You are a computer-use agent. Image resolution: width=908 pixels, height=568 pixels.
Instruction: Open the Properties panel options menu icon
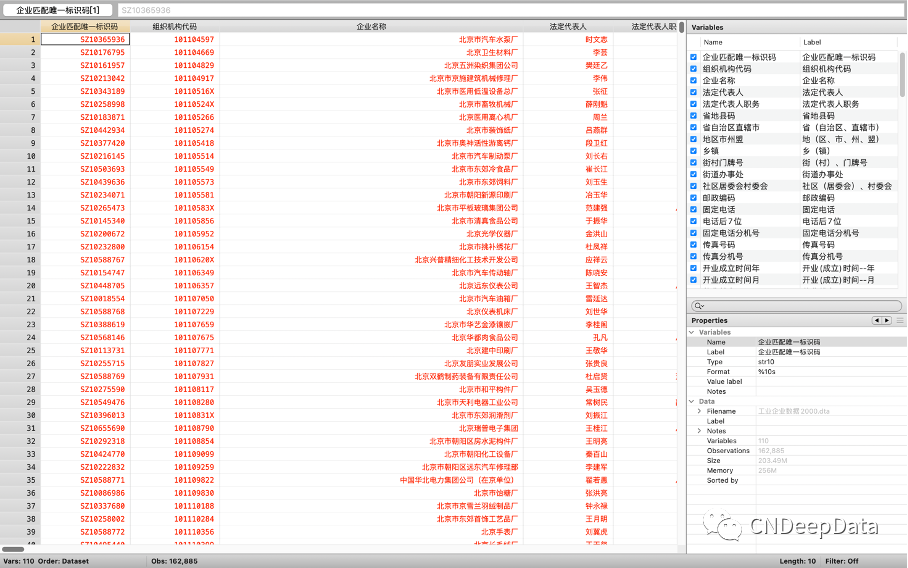pos(900,320)
